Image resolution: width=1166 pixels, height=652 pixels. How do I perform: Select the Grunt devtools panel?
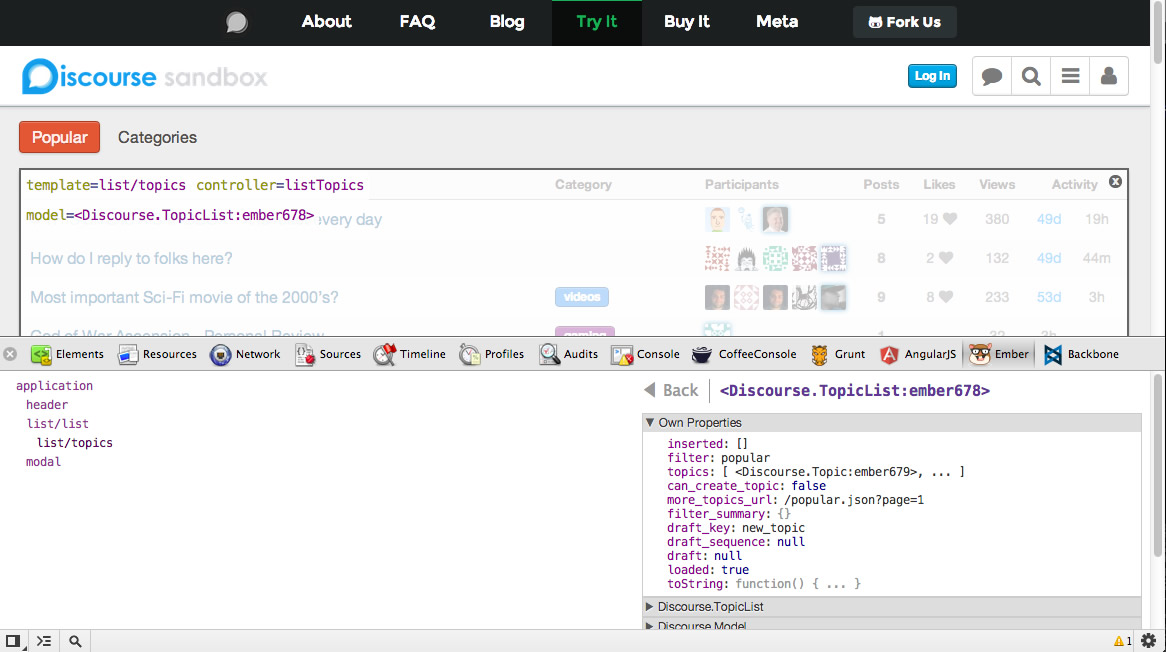(x=838, y=354)
